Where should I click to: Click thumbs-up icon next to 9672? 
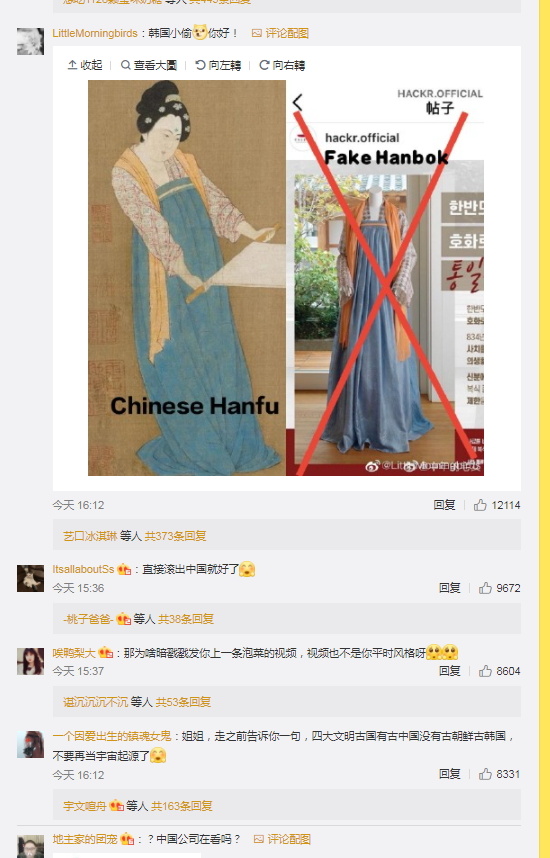(485, 588)
